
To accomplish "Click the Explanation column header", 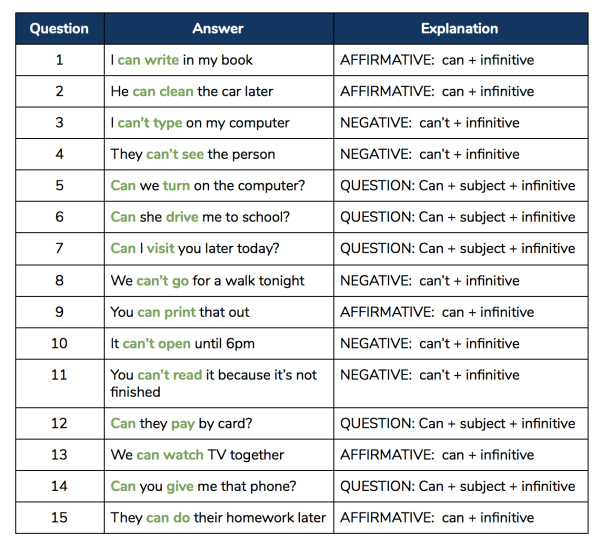I will [461, 29].
